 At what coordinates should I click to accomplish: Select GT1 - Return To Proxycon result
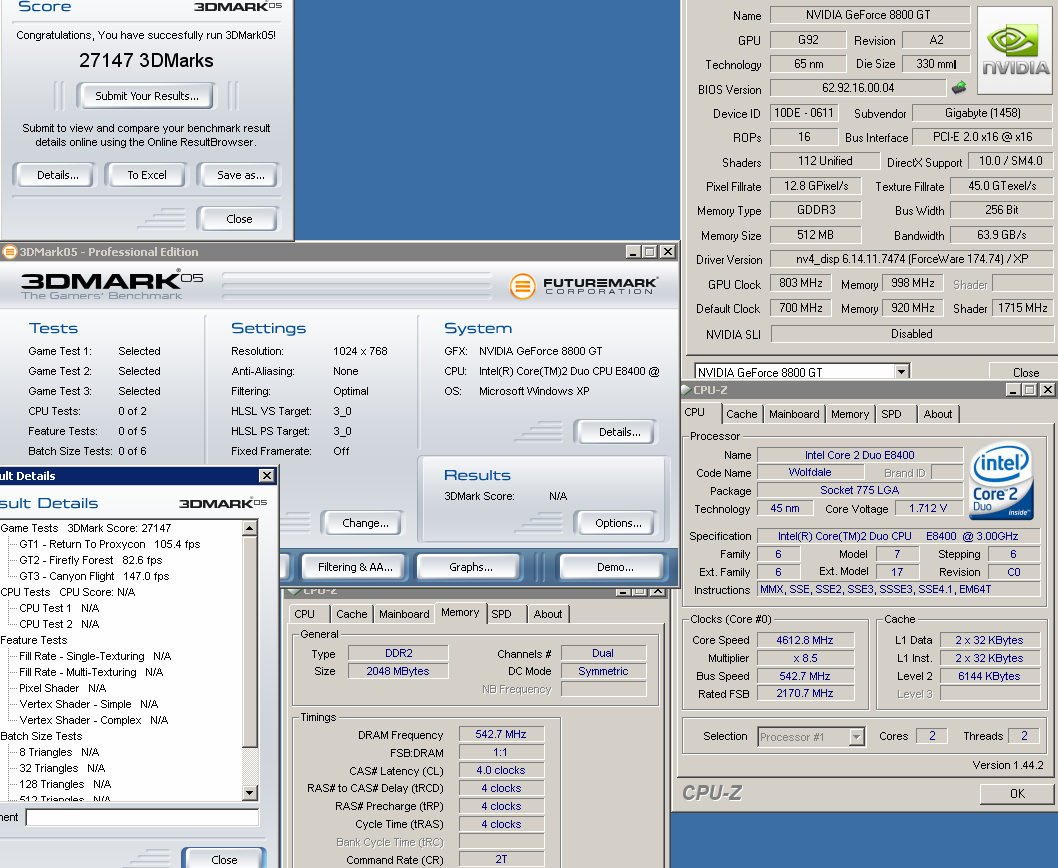click(x=110, y=544)
